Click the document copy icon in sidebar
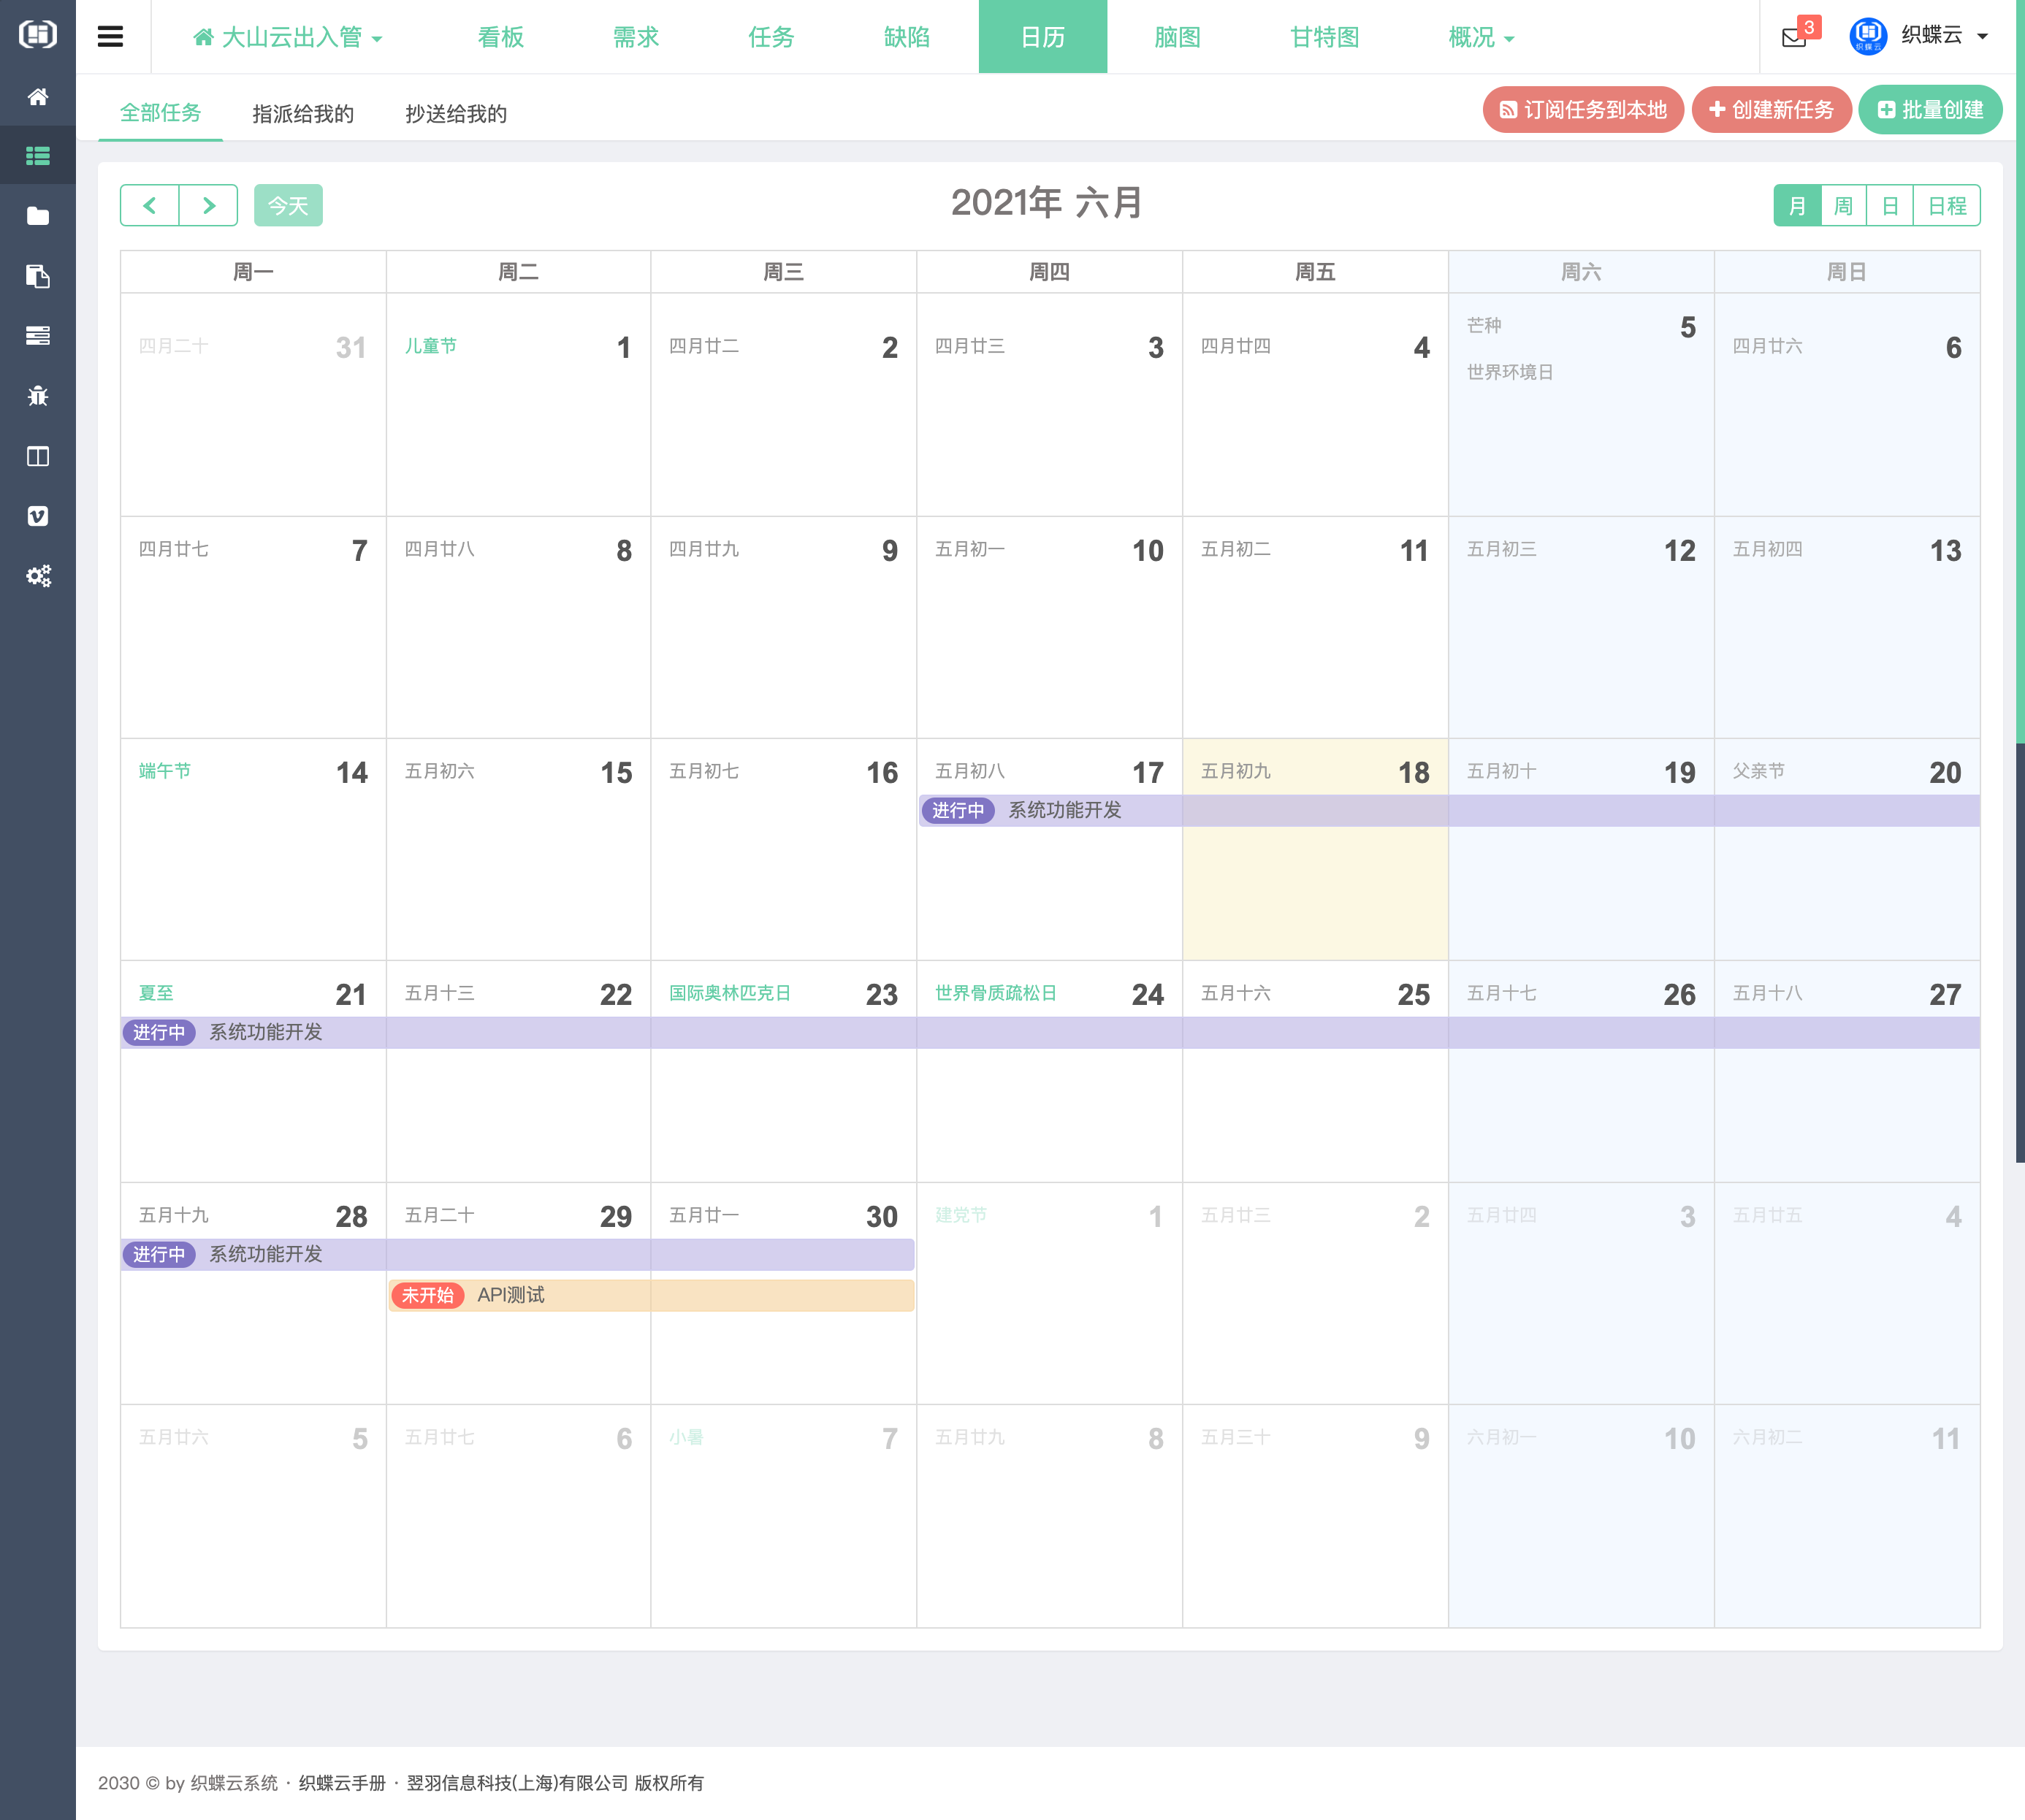 tap(38, 276)
